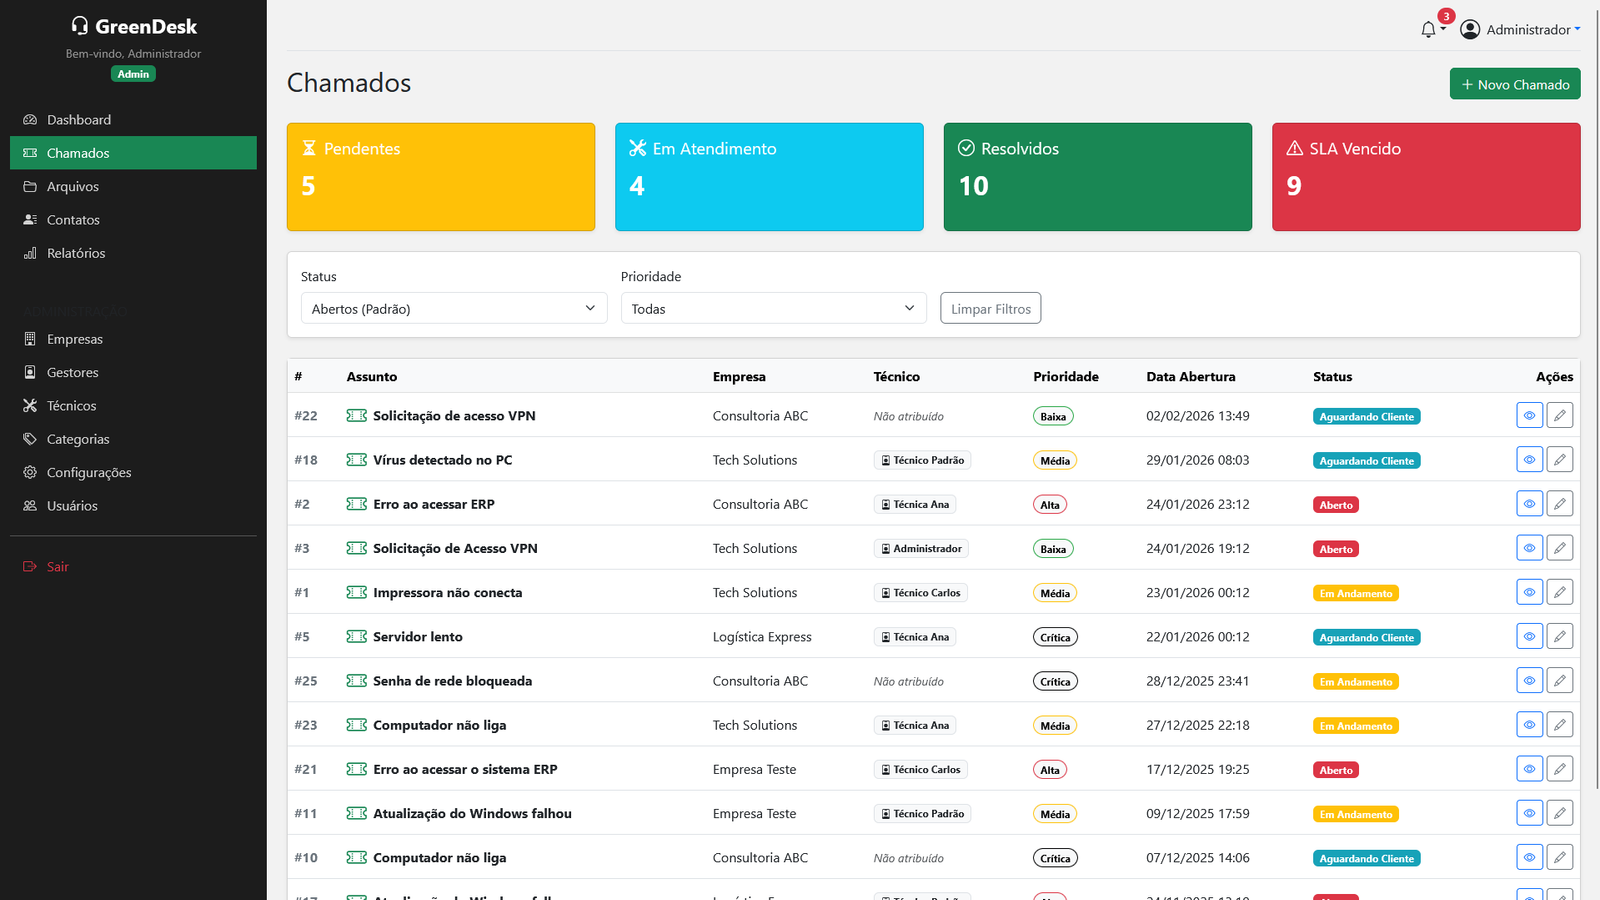Open the notification bell icon

click(x=1427, y=29)
